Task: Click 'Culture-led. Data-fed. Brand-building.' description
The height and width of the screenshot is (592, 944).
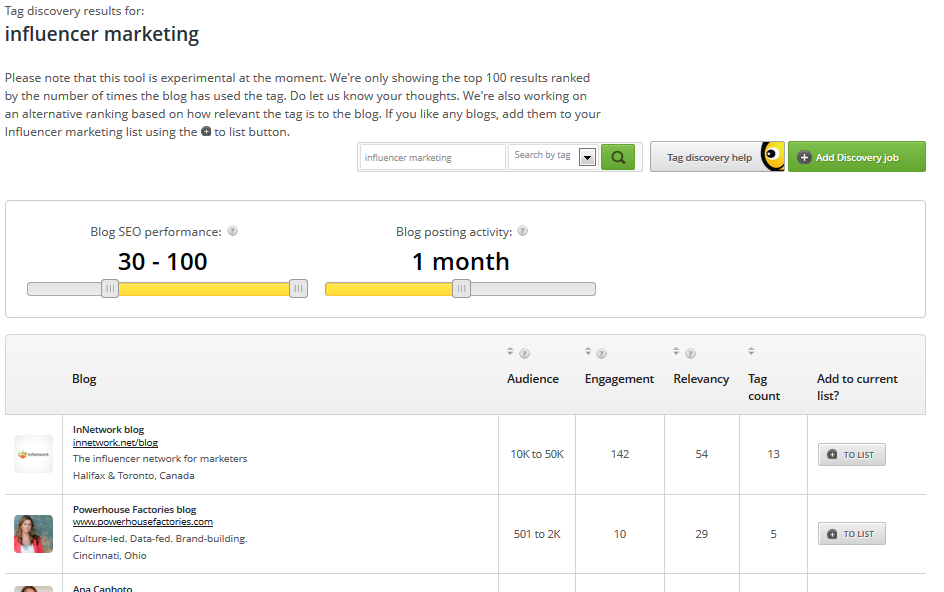Action: pyautogui.click(x=160, y=538)
